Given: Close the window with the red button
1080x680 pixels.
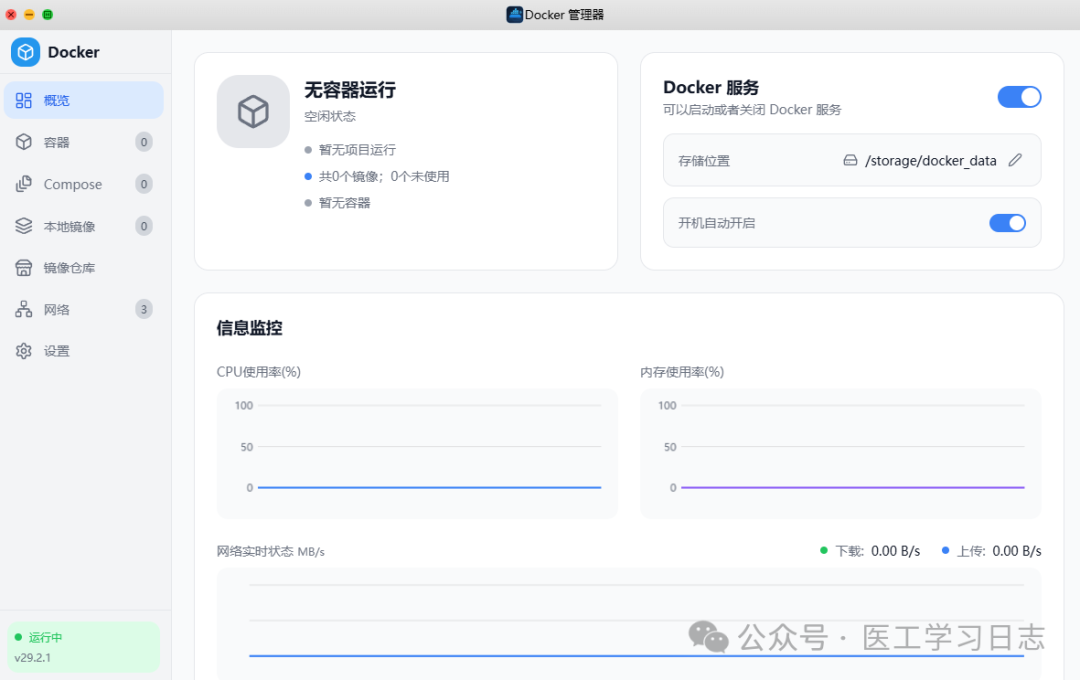Looking at the screenshot, I should (11, 14).
